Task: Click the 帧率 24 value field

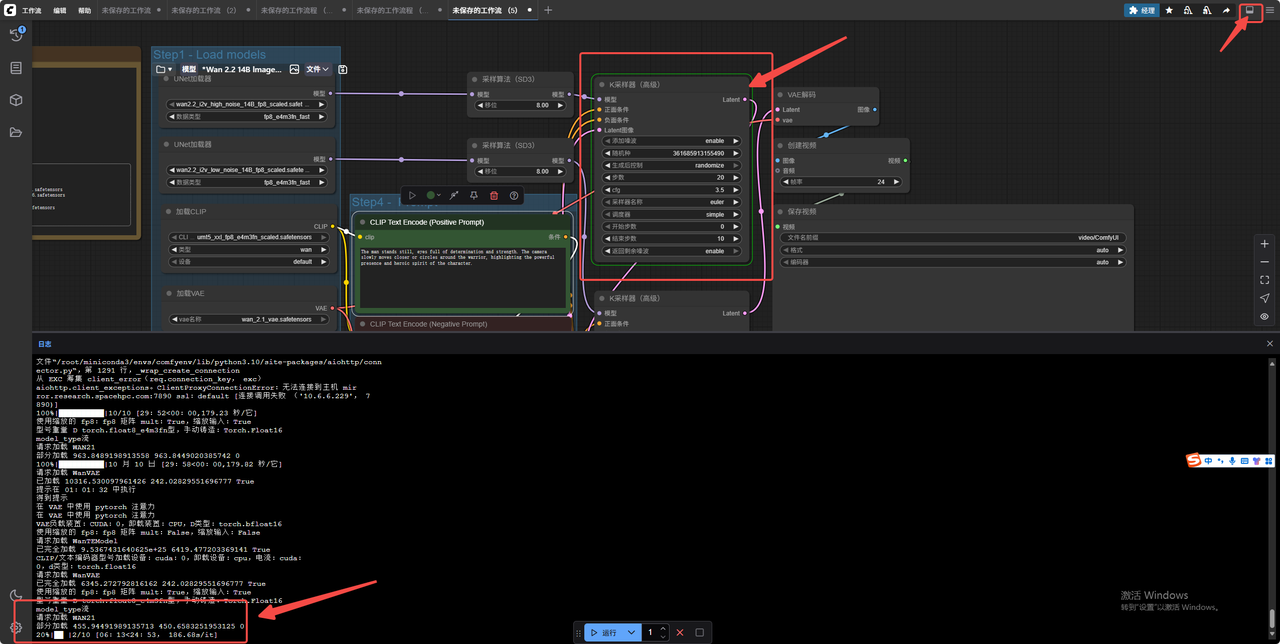Action: [x=840, y=182]
